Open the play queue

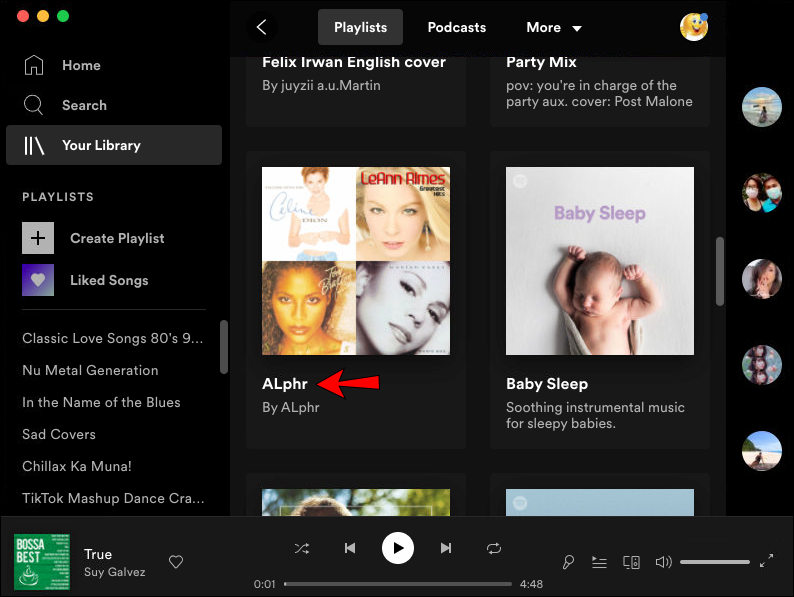[600, 562]
